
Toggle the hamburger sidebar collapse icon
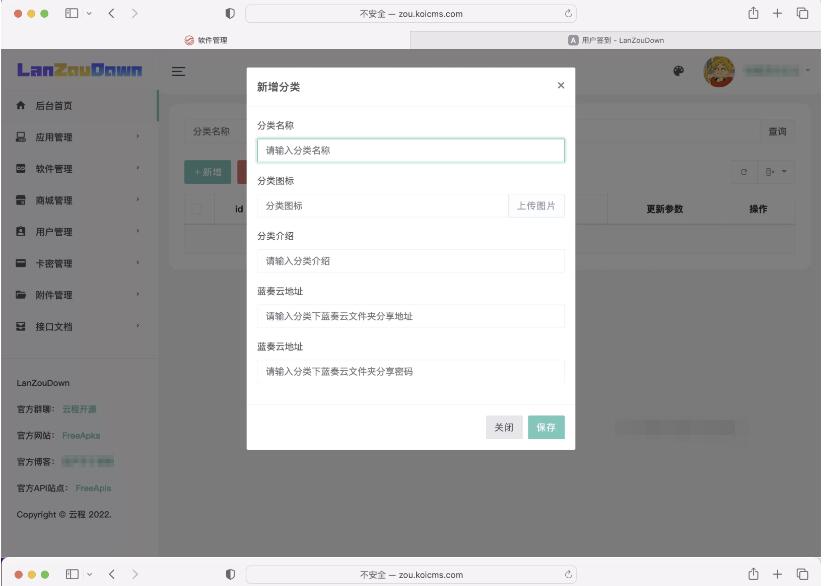tap(177, 72)
